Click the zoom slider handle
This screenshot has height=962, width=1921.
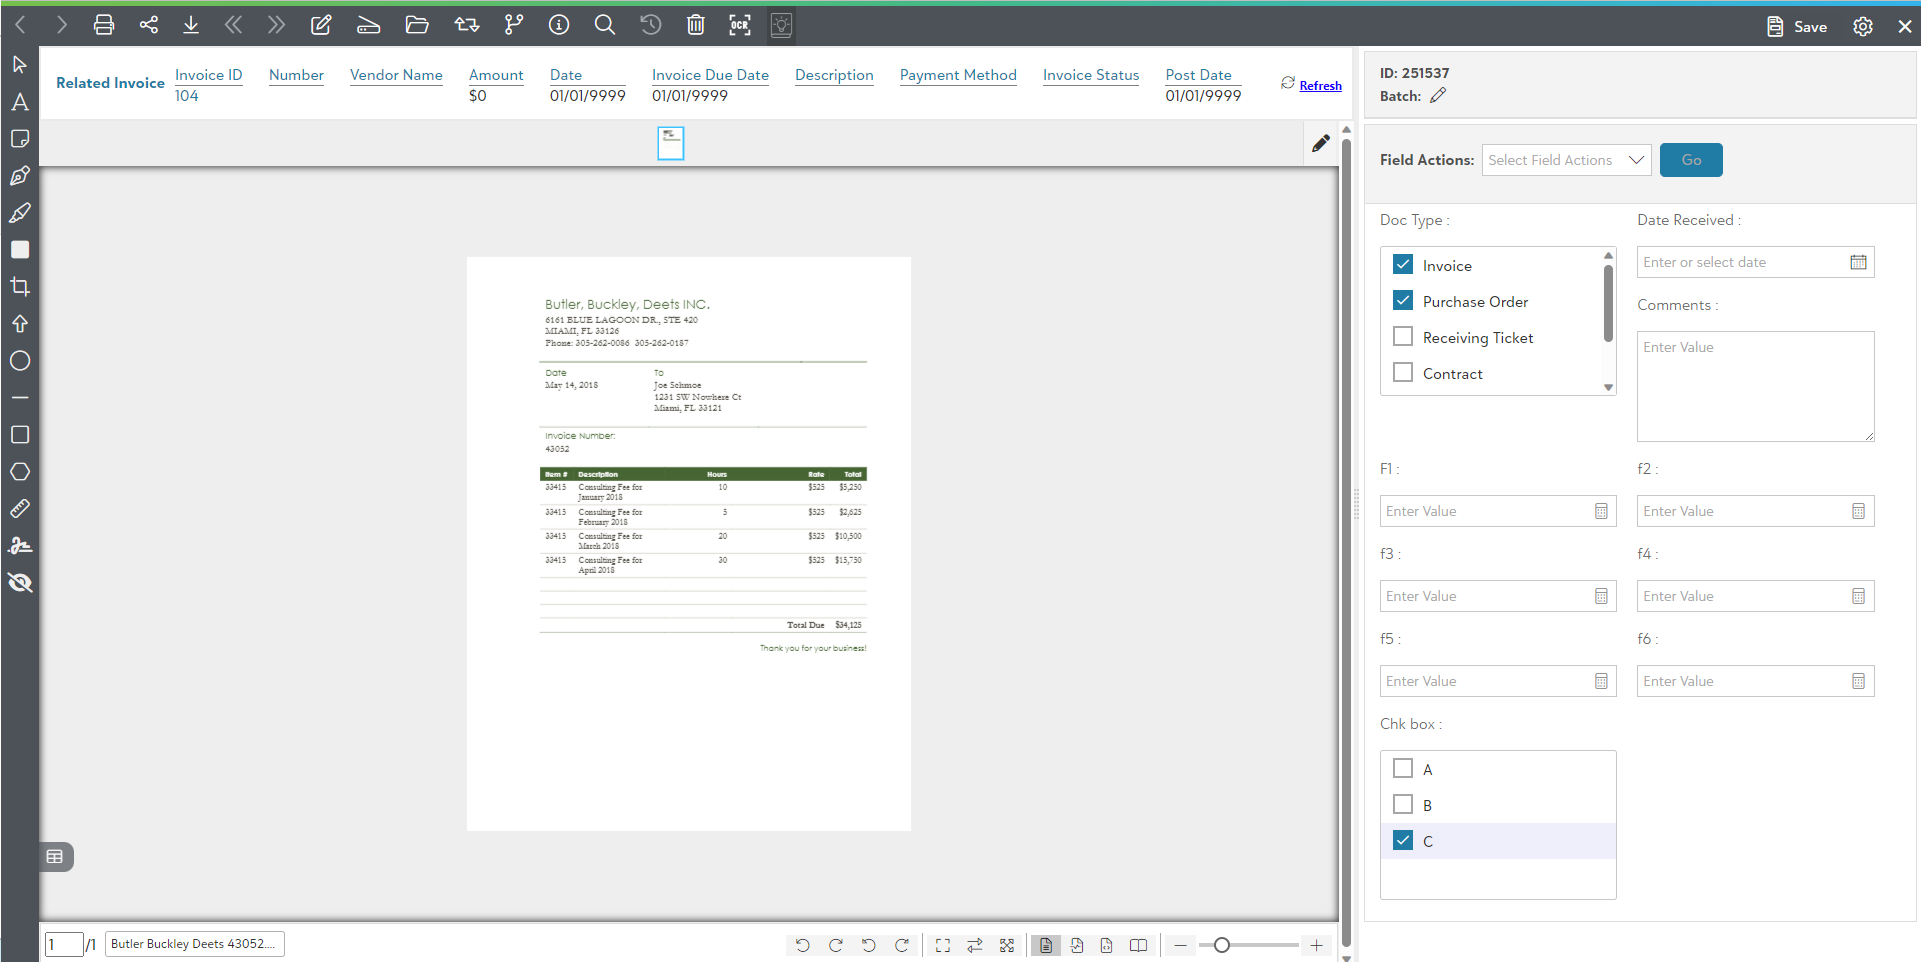click(x=1221, y=945)
